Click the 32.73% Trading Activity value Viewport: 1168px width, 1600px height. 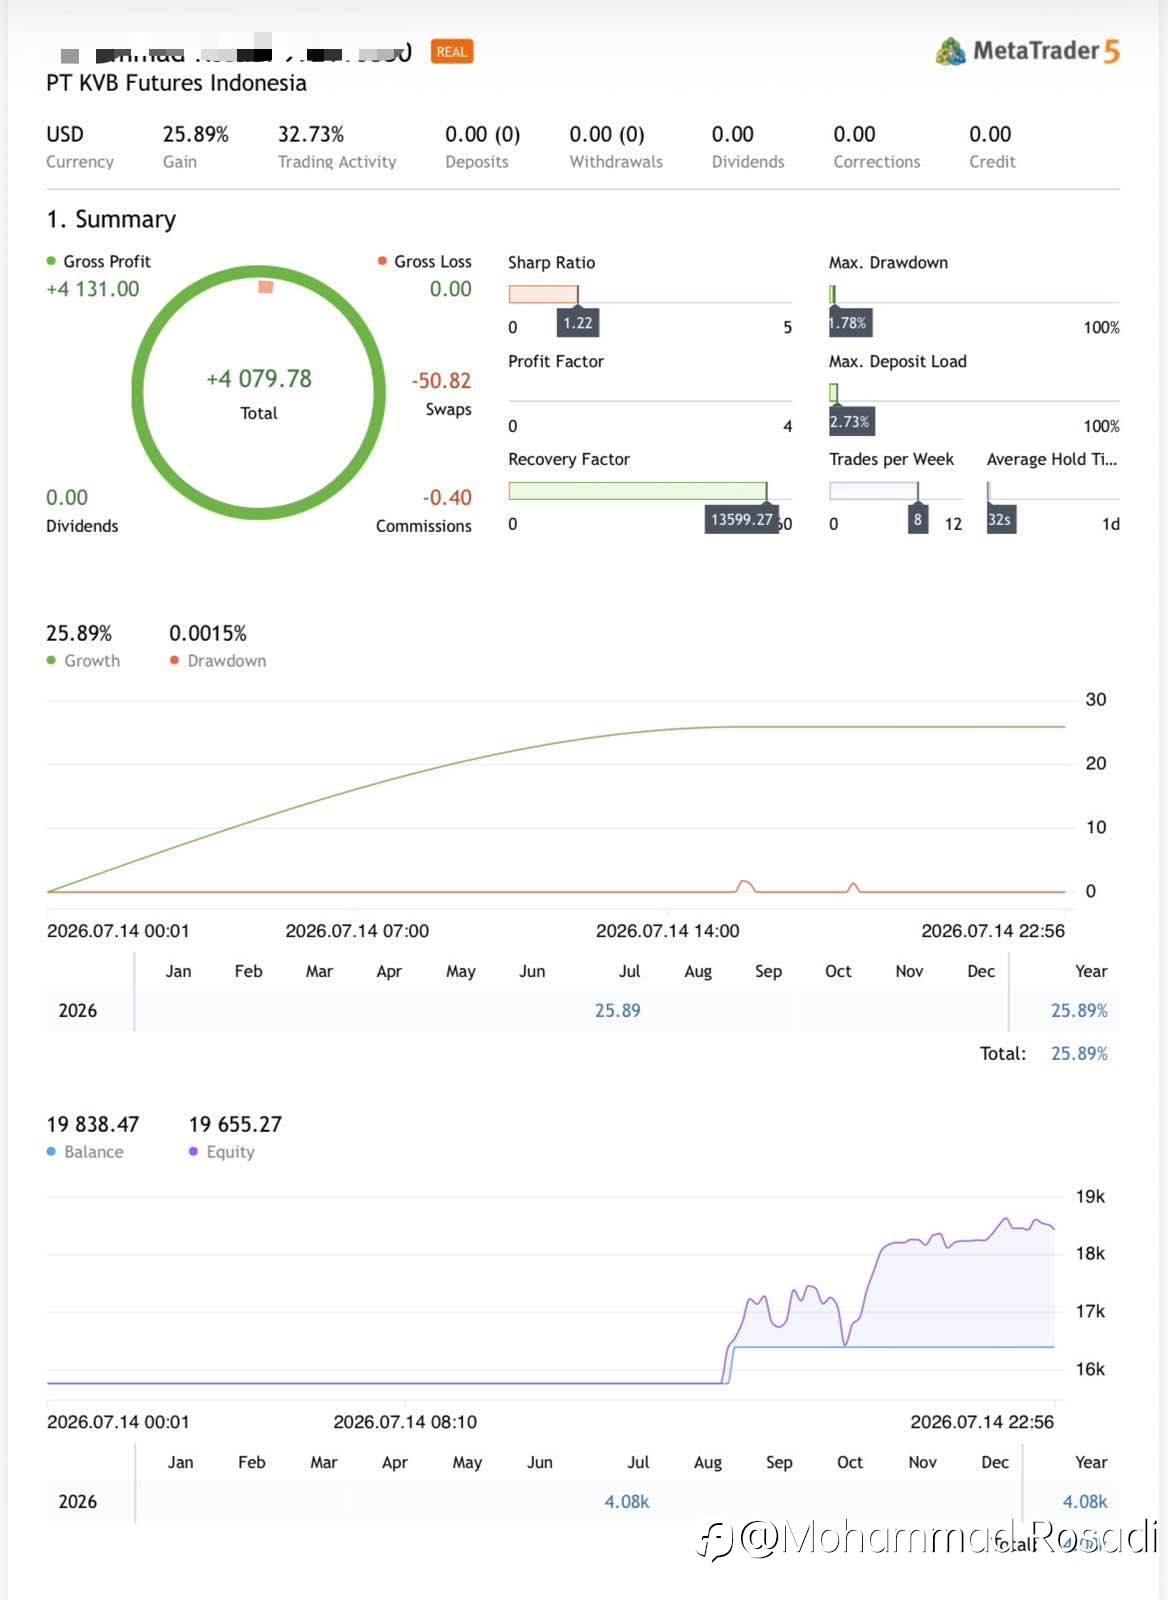pyautogui.click(x=311, y=134)
